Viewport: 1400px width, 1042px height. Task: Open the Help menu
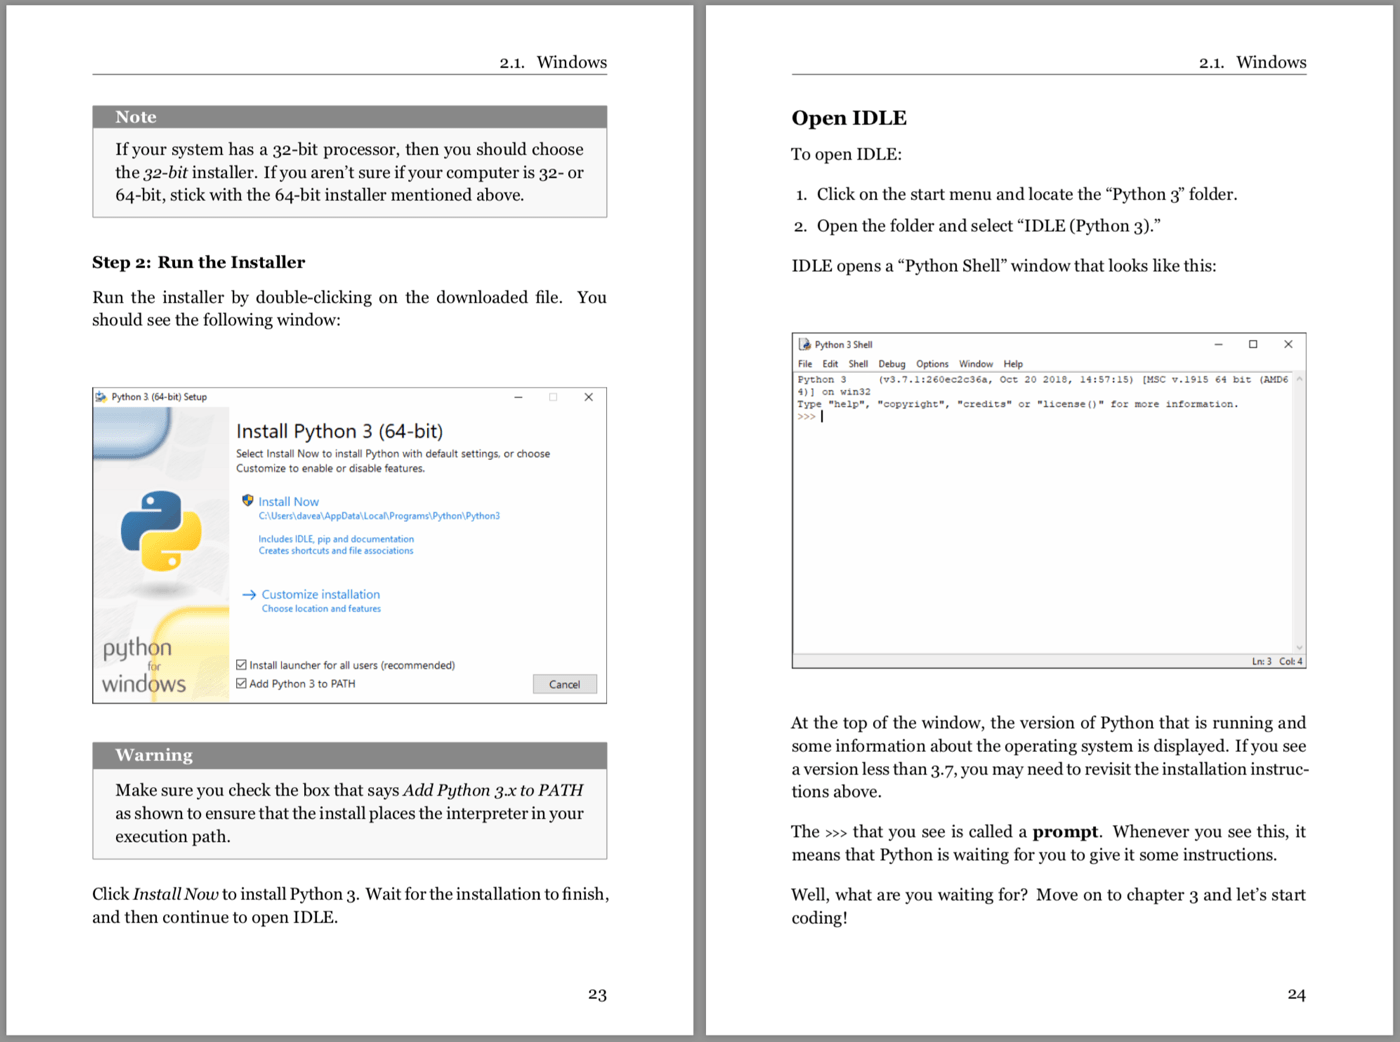[x=1012, y=363]
